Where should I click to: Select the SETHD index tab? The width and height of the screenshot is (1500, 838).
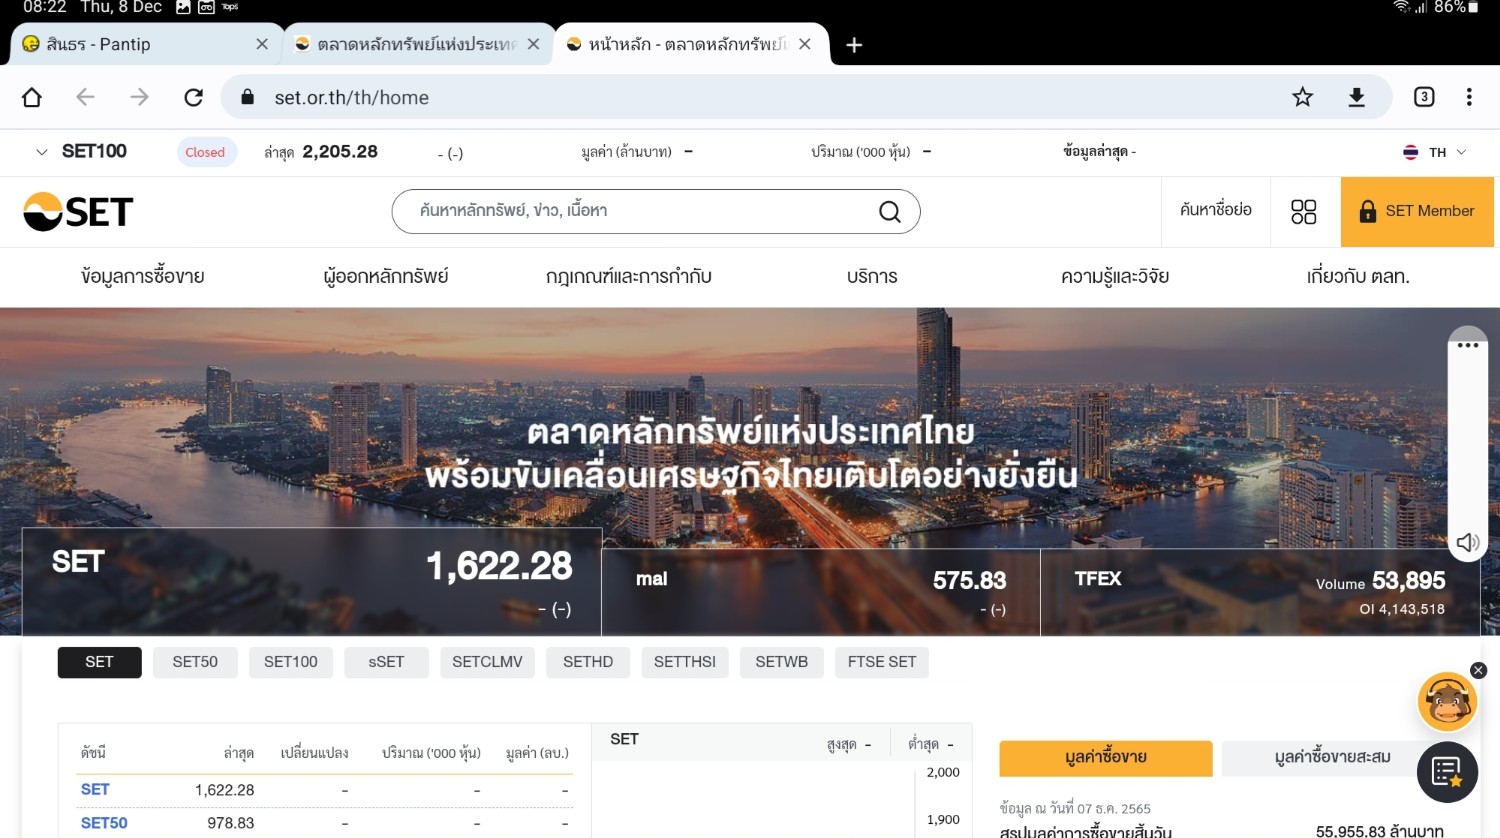588,662
